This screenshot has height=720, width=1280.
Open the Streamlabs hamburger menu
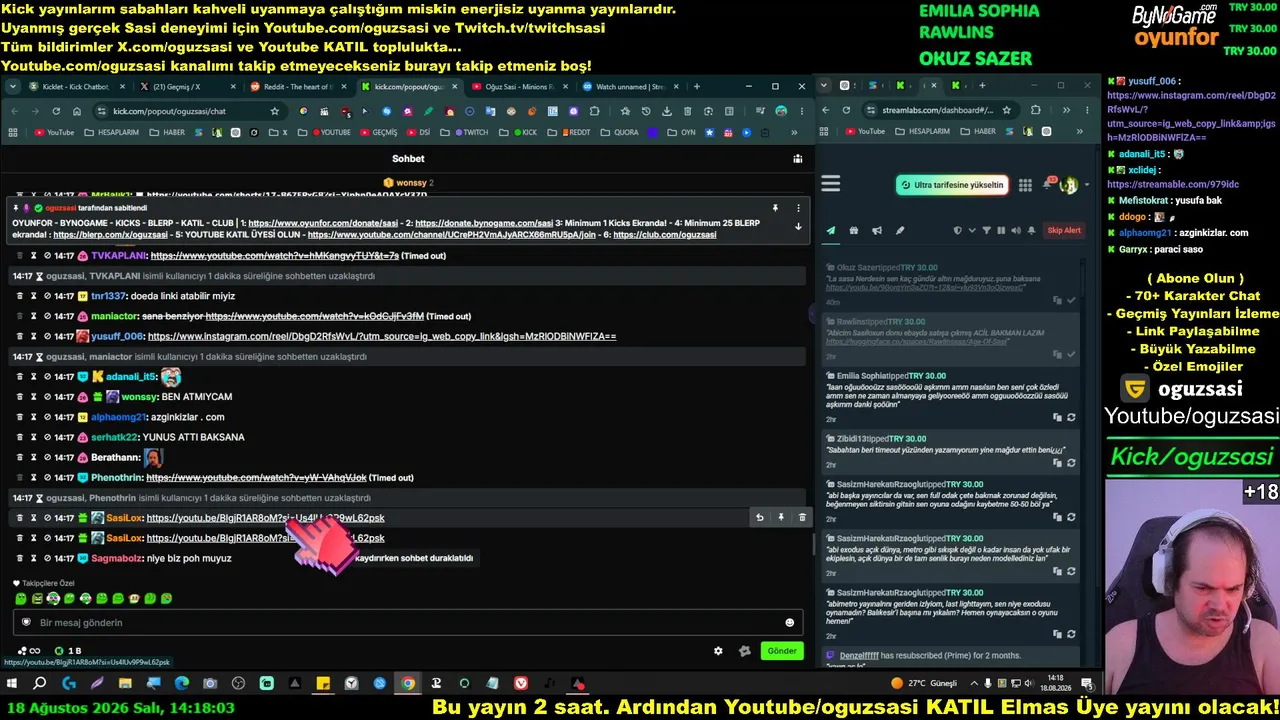830,184
